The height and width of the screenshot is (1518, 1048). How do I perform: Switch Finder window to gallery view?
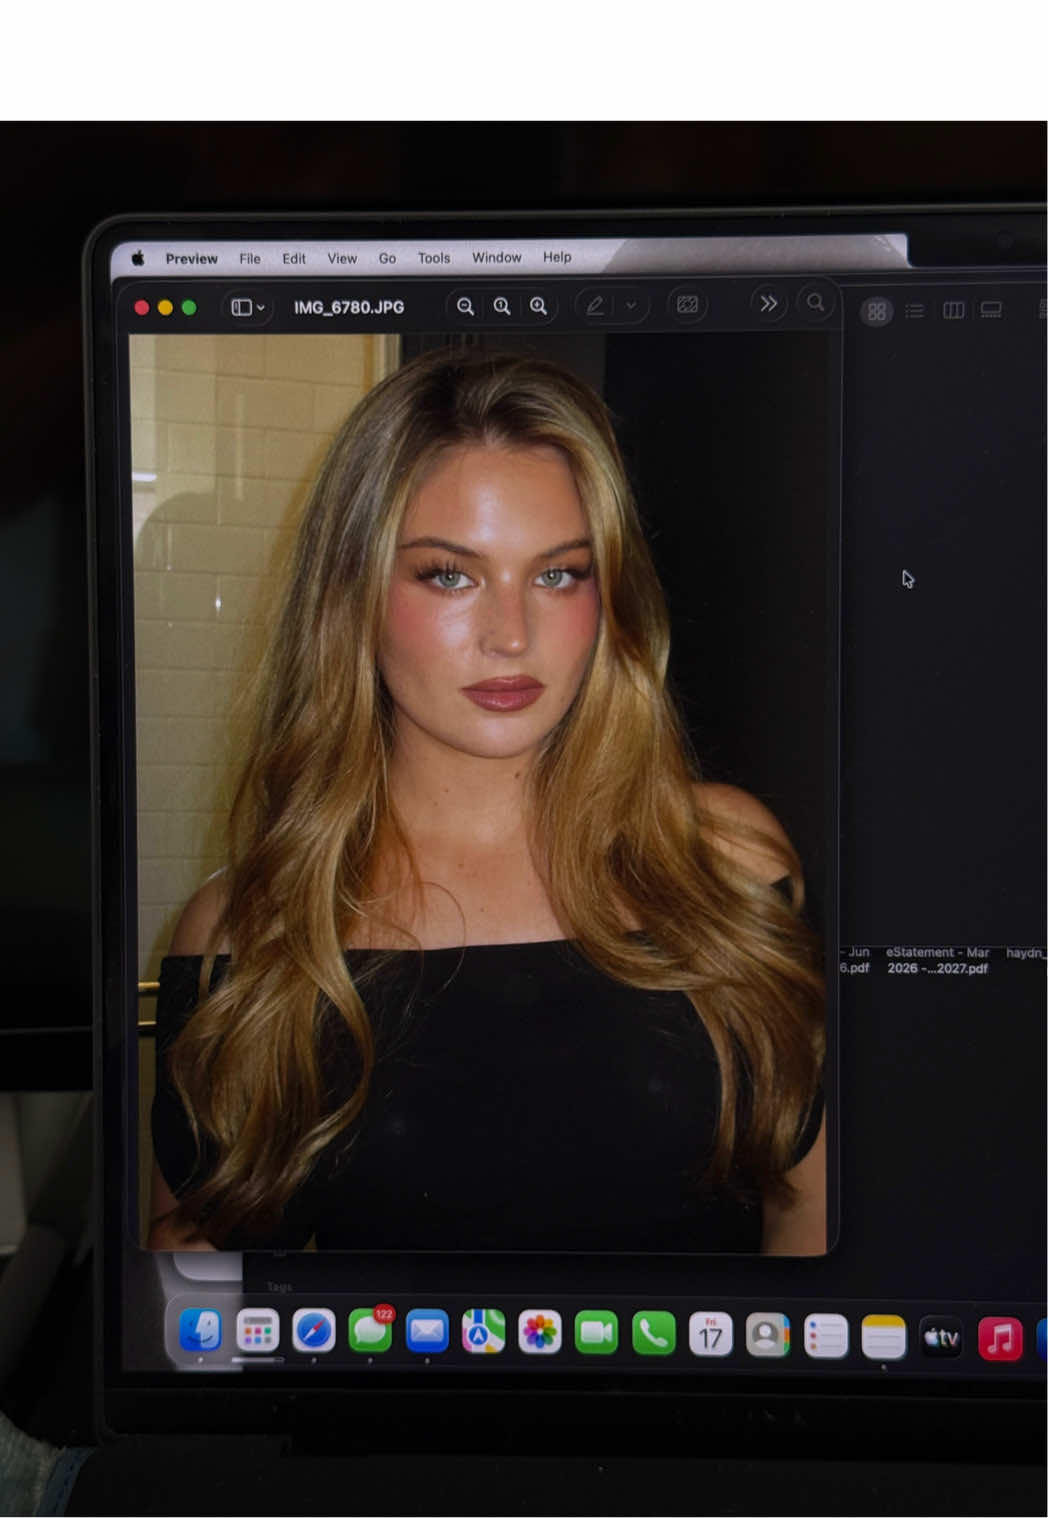[991, 310]
